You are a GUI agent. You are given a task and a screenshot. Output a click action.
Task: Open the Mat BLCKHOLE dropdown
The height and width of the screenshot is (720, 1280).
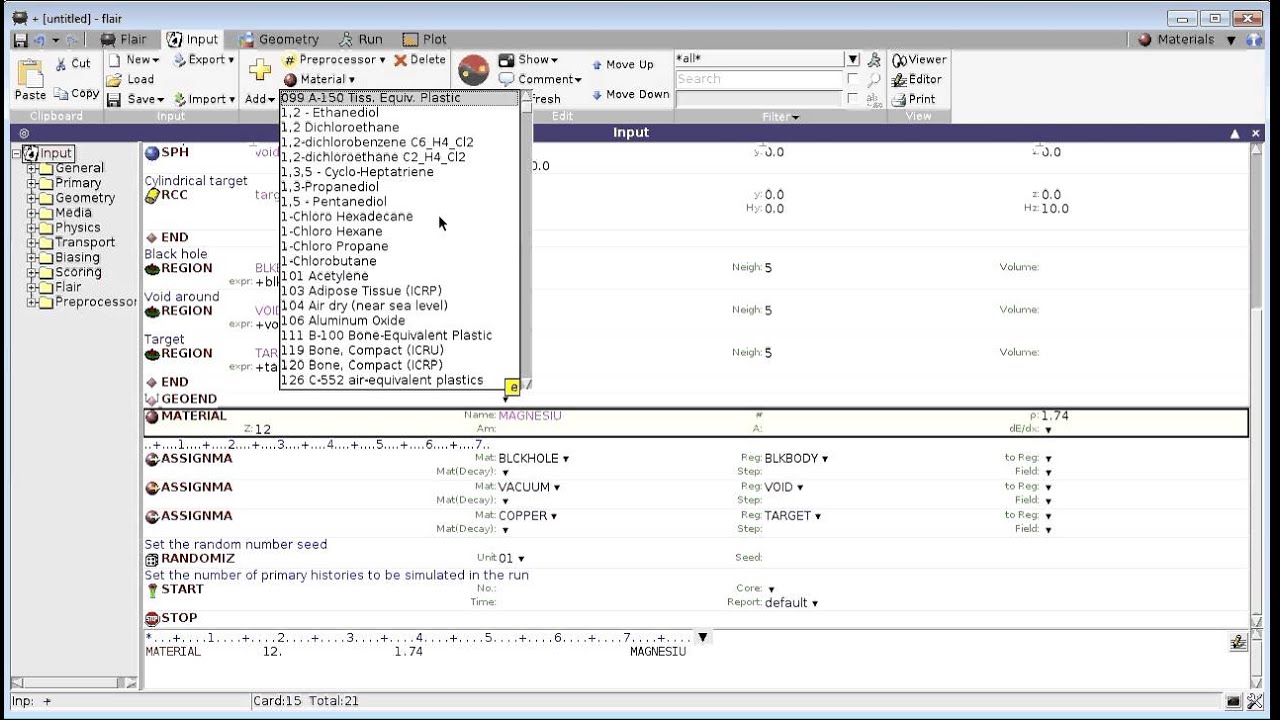click(x=565, y=459)
